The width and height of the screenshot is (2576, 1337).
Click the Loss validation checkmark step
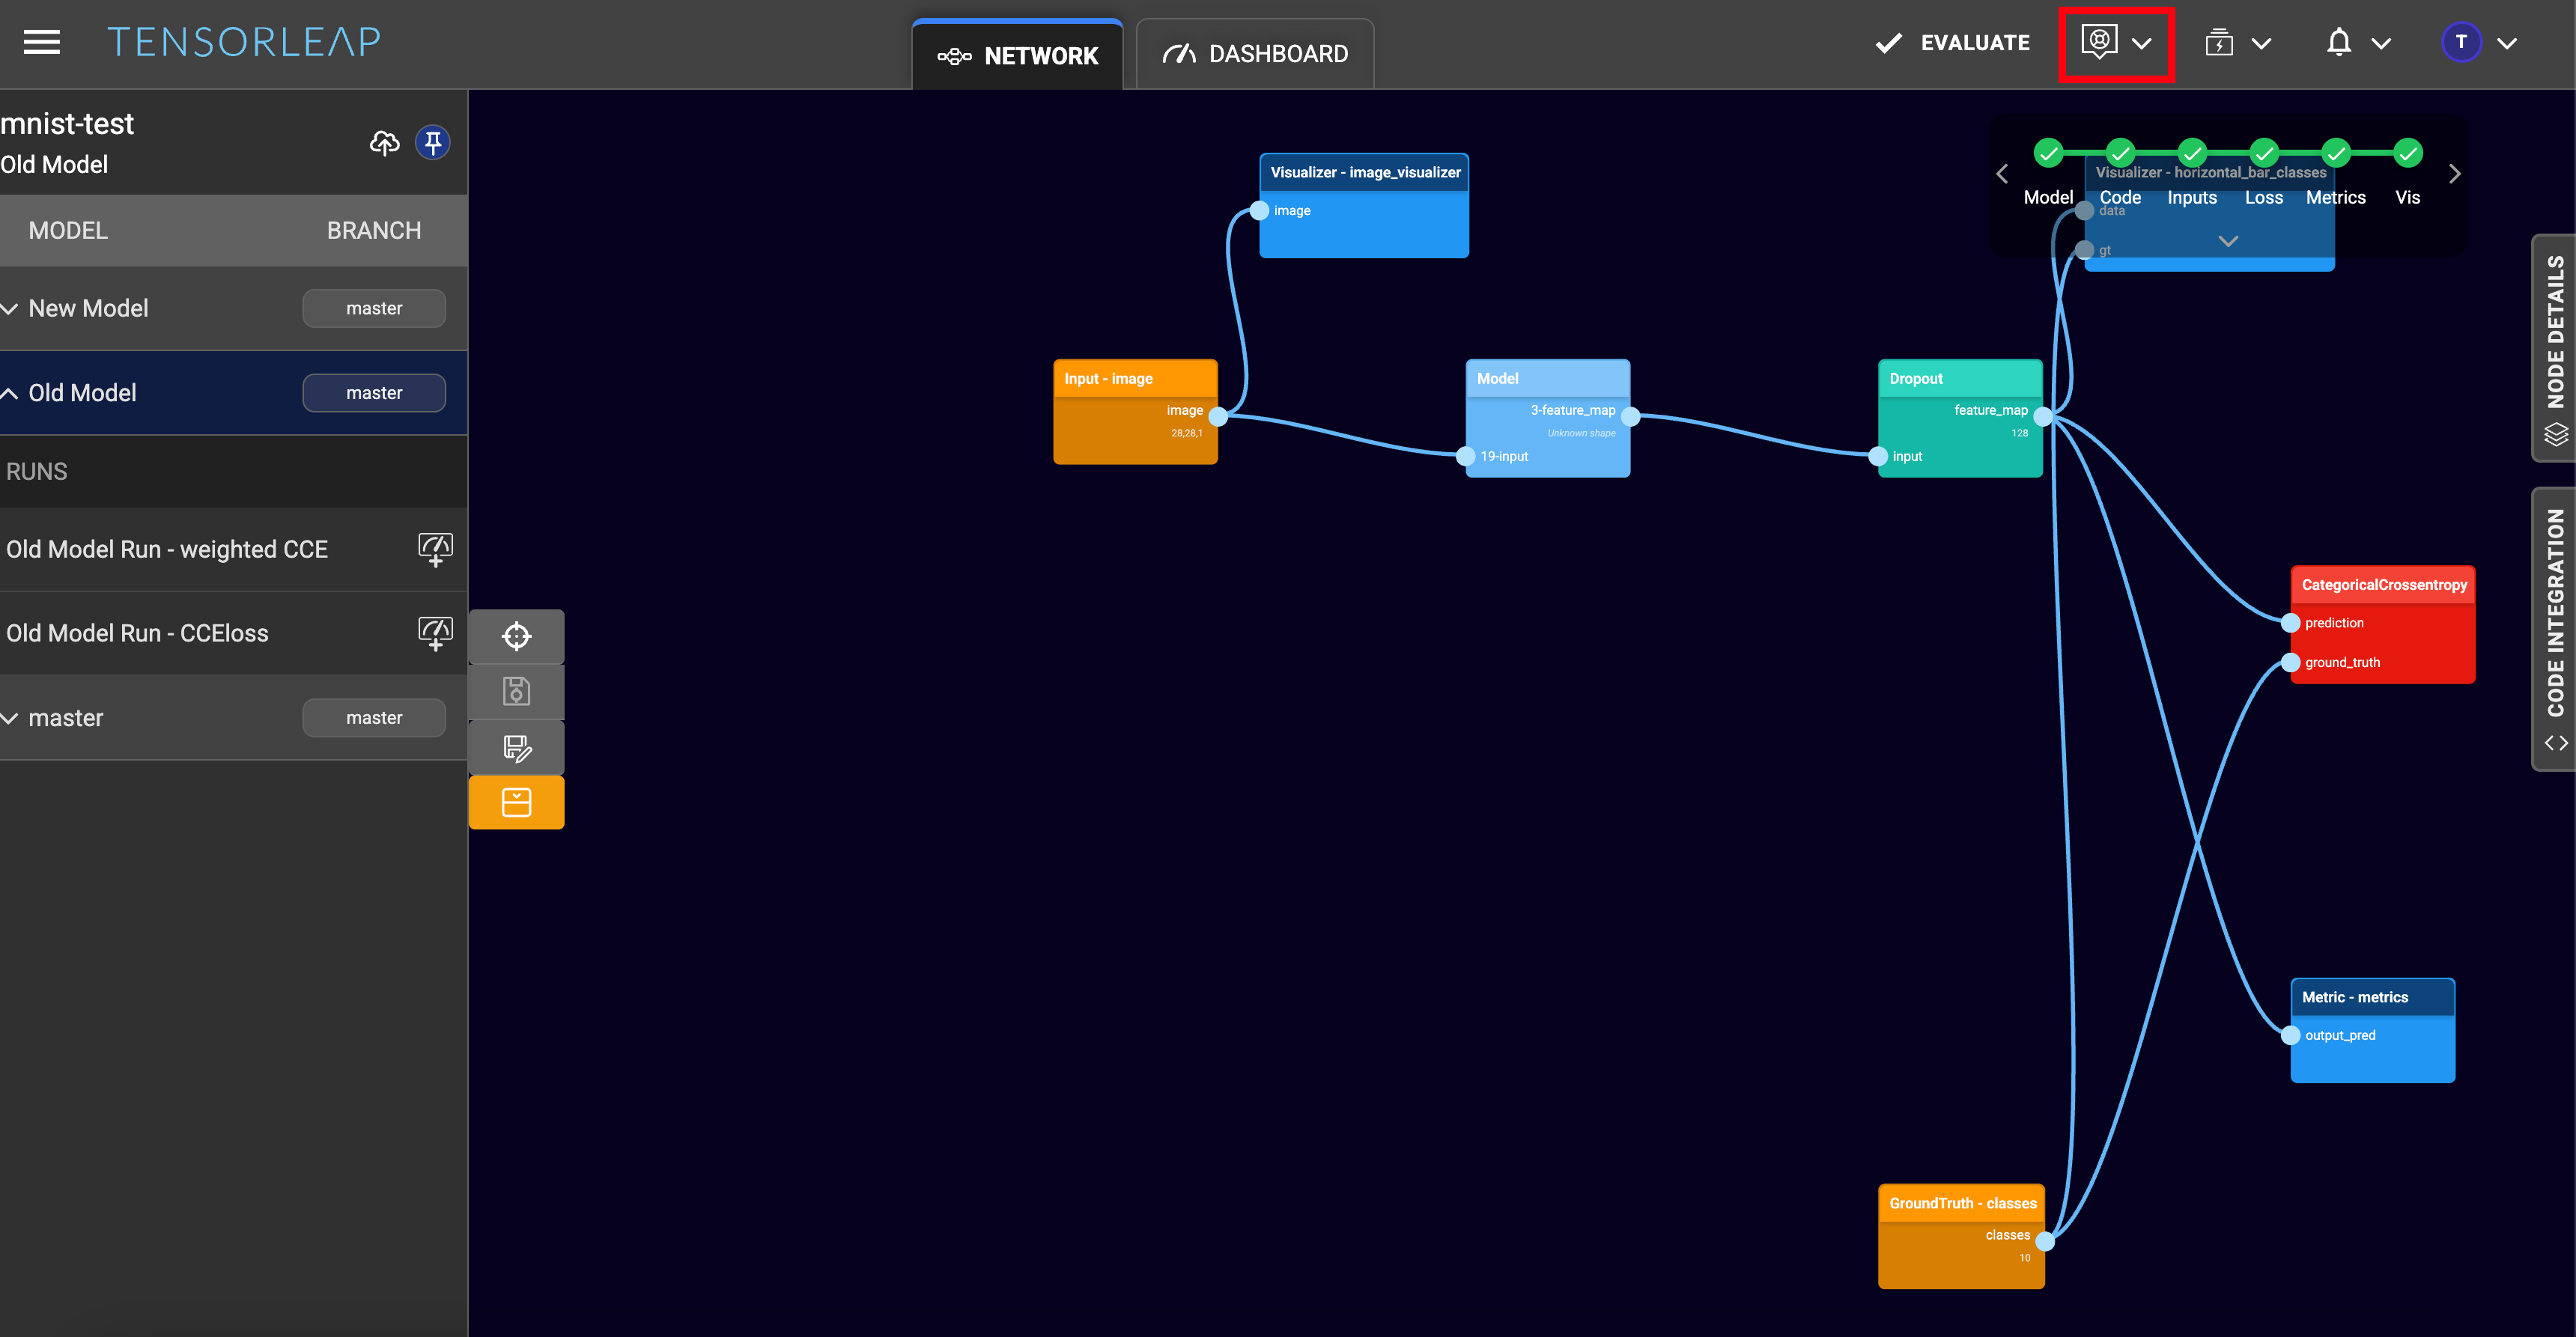(2264, 153)
